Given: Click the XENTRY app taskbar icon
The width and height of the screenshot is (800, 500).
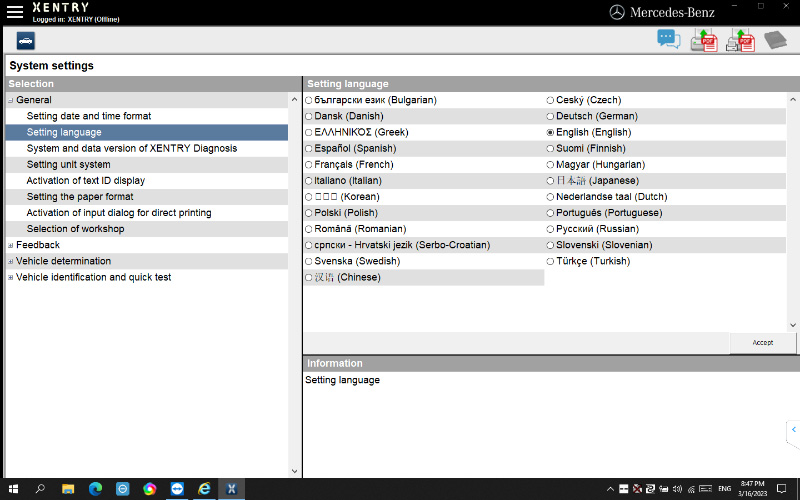Looking at the screenshot, I should click(231, 489).
